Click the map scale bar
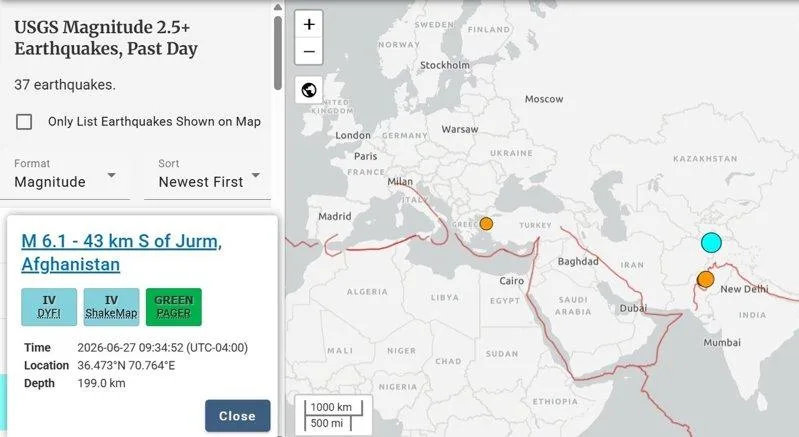The height and width of the screenshot is (437, 799). [x=333, y=415]
